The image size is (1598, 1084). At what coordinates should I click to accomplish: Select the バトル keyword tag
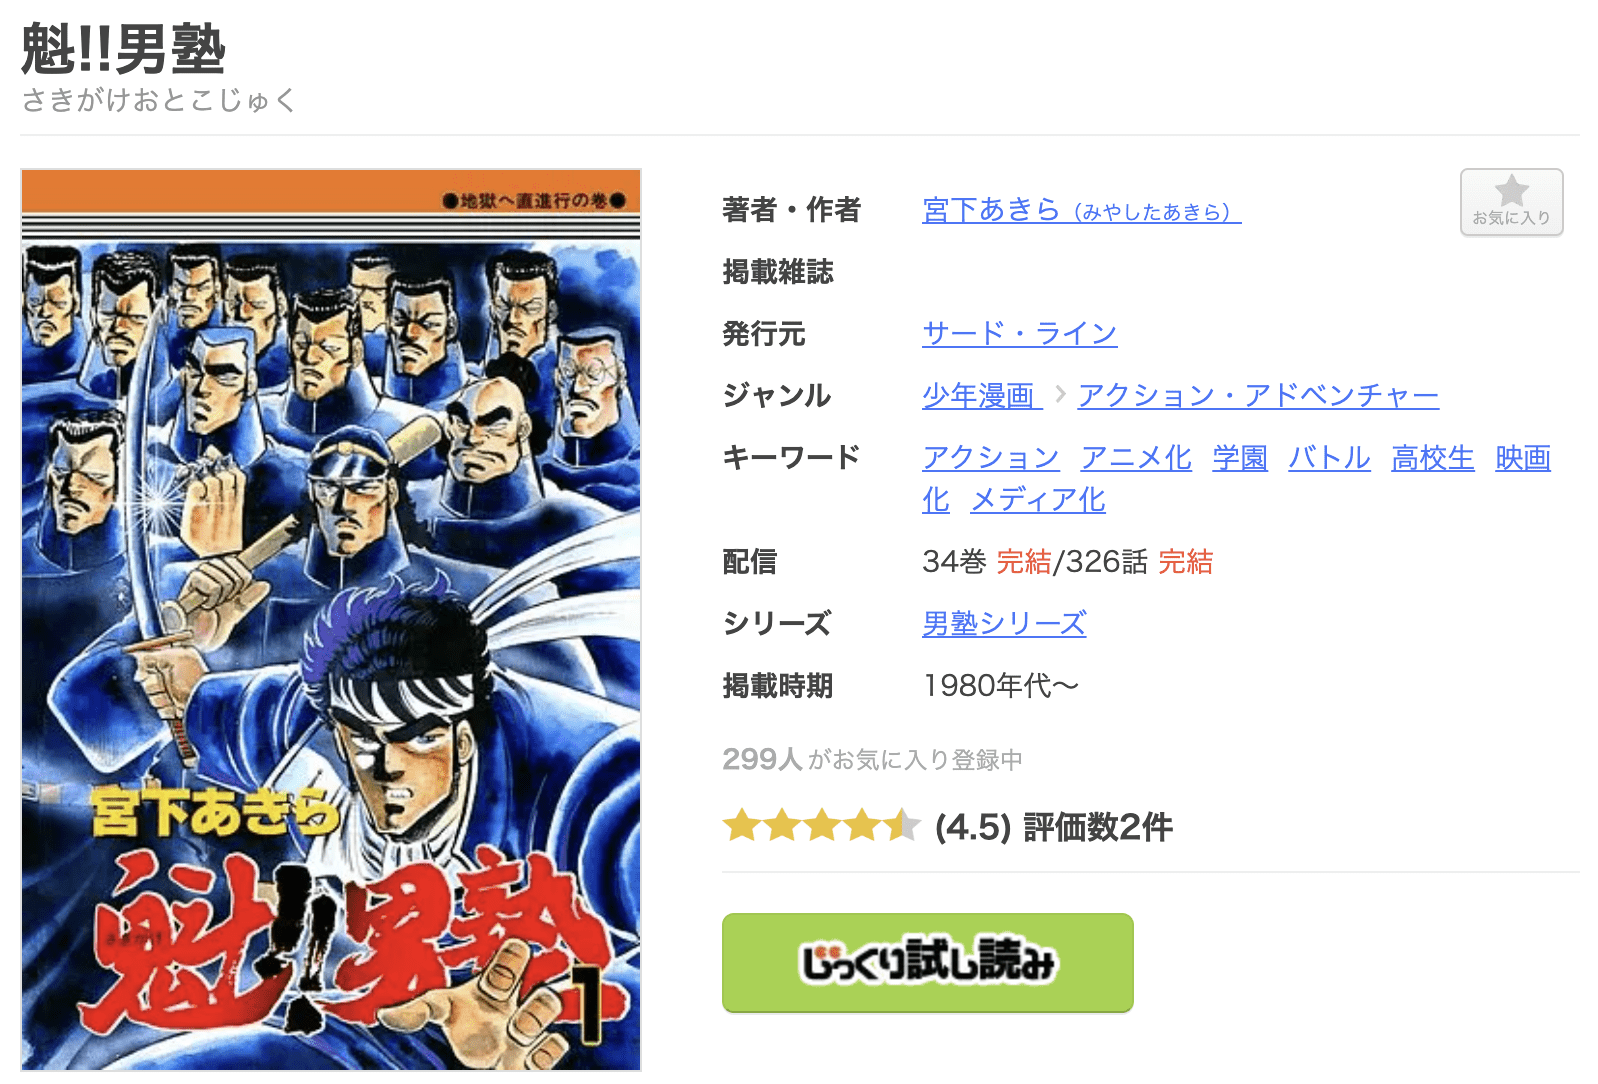(x=1329, y=457)
